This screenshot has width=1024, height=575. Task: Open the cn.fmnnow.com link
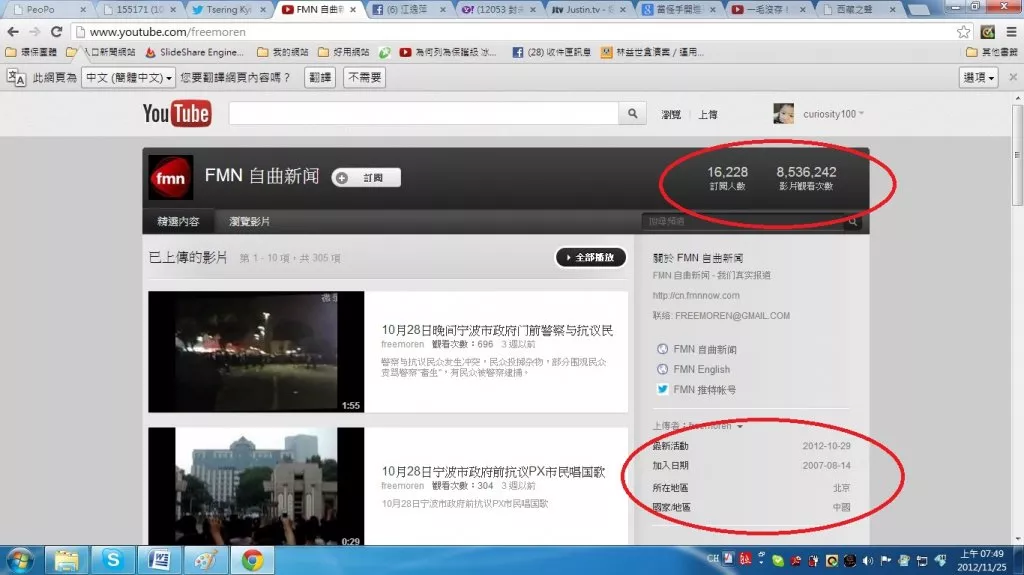point(696,295)
